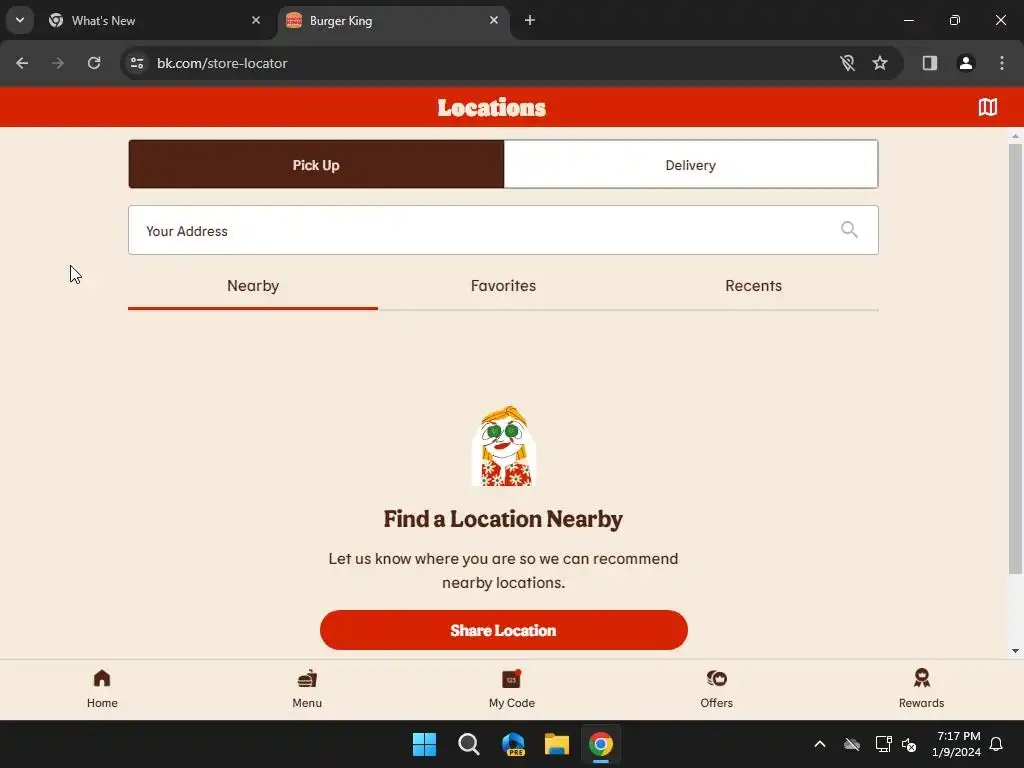1024x768 pixels.
Task: Click the address search magnifier icon
Action: click(x=849, y=229)
